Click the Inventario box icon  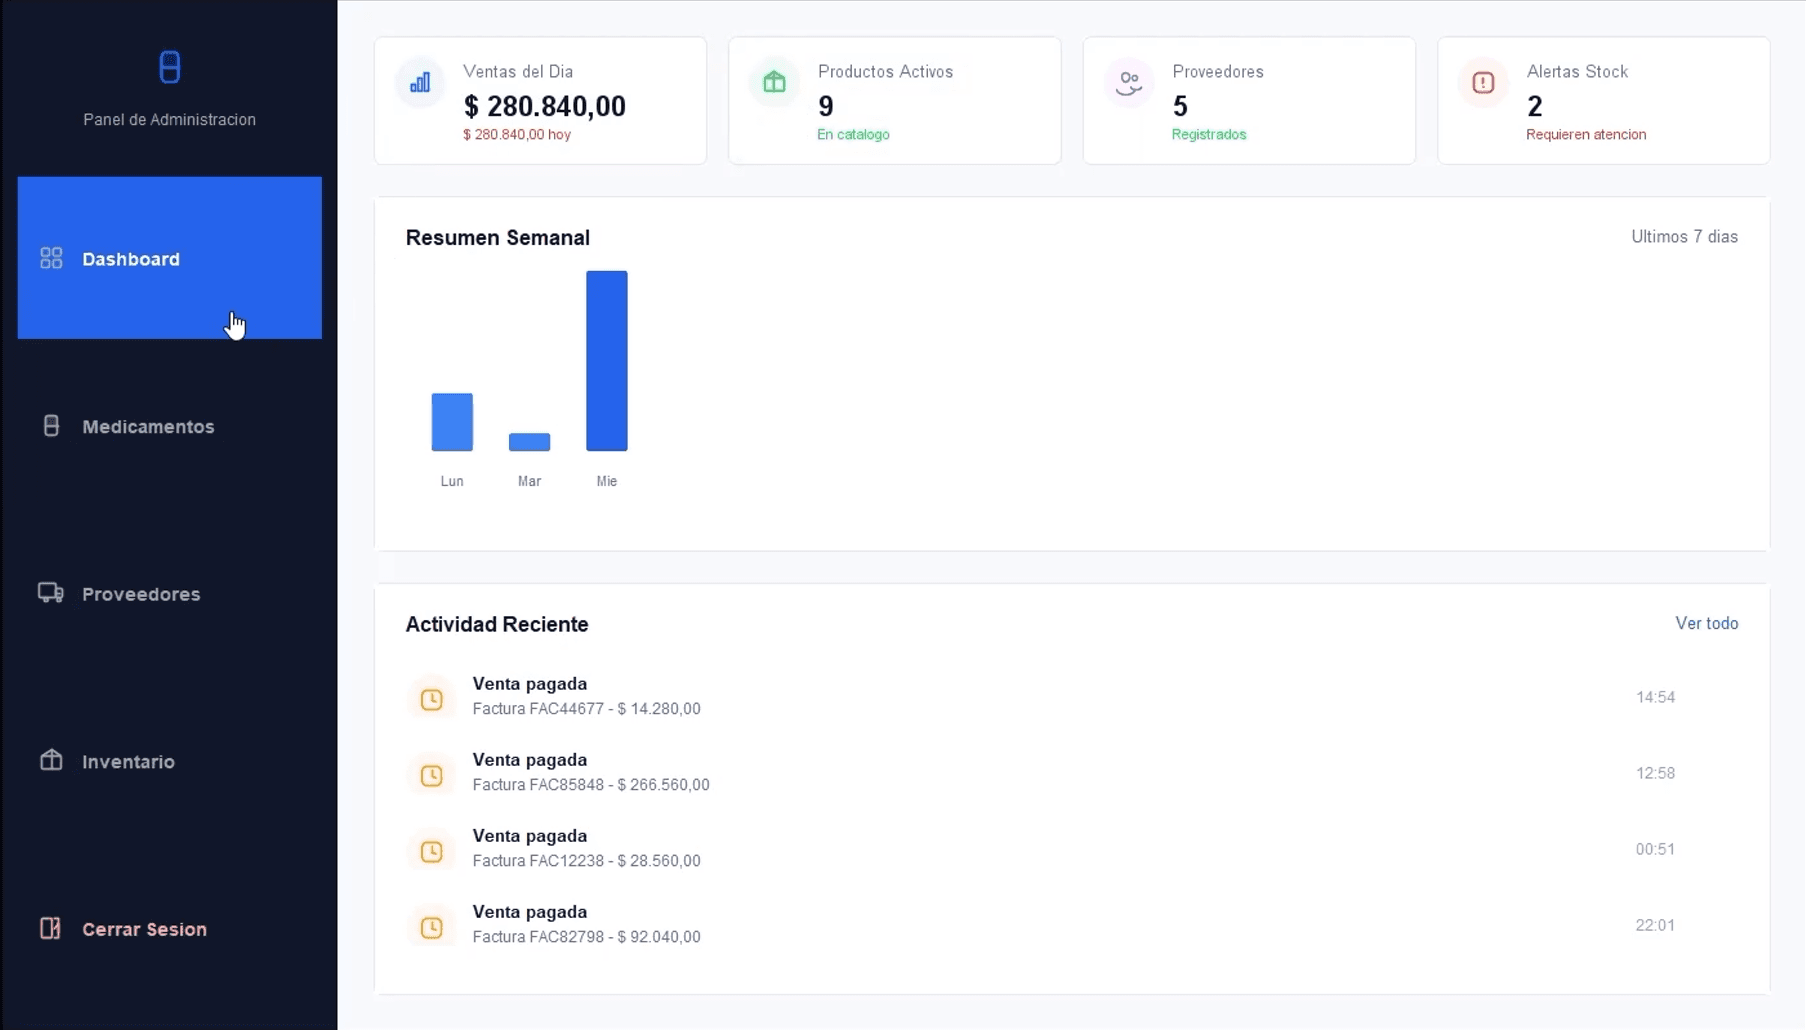click(x=51, y=760)
